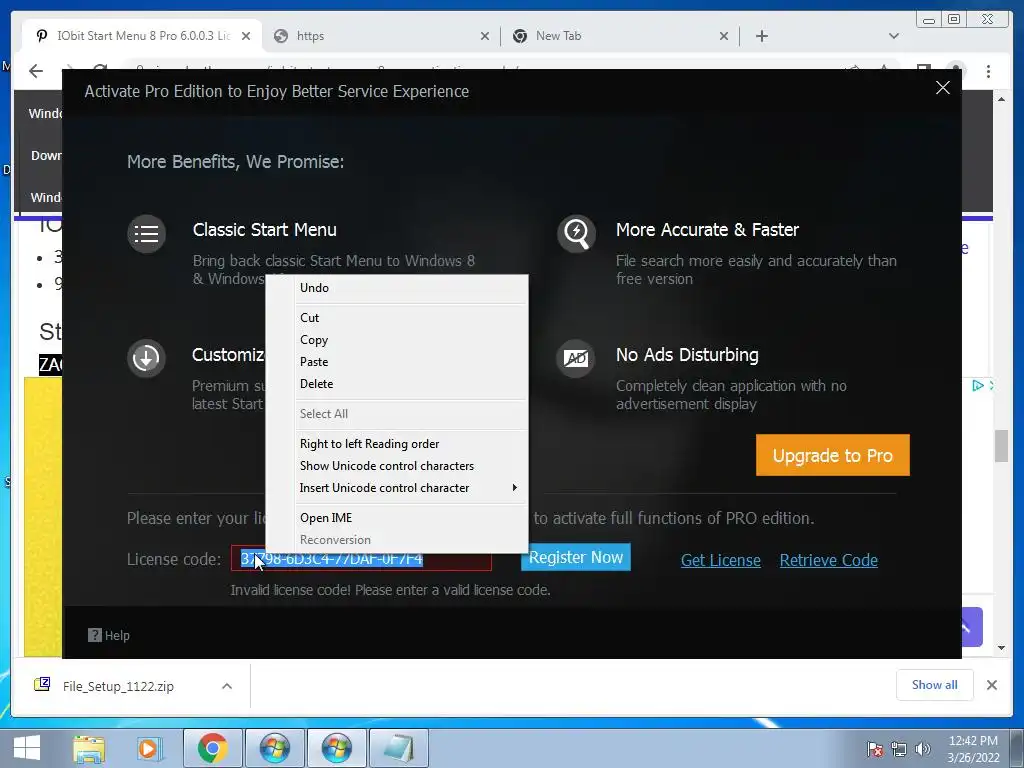Open the Get License link
The image size is (1024, 768).
tap(720, 560)
